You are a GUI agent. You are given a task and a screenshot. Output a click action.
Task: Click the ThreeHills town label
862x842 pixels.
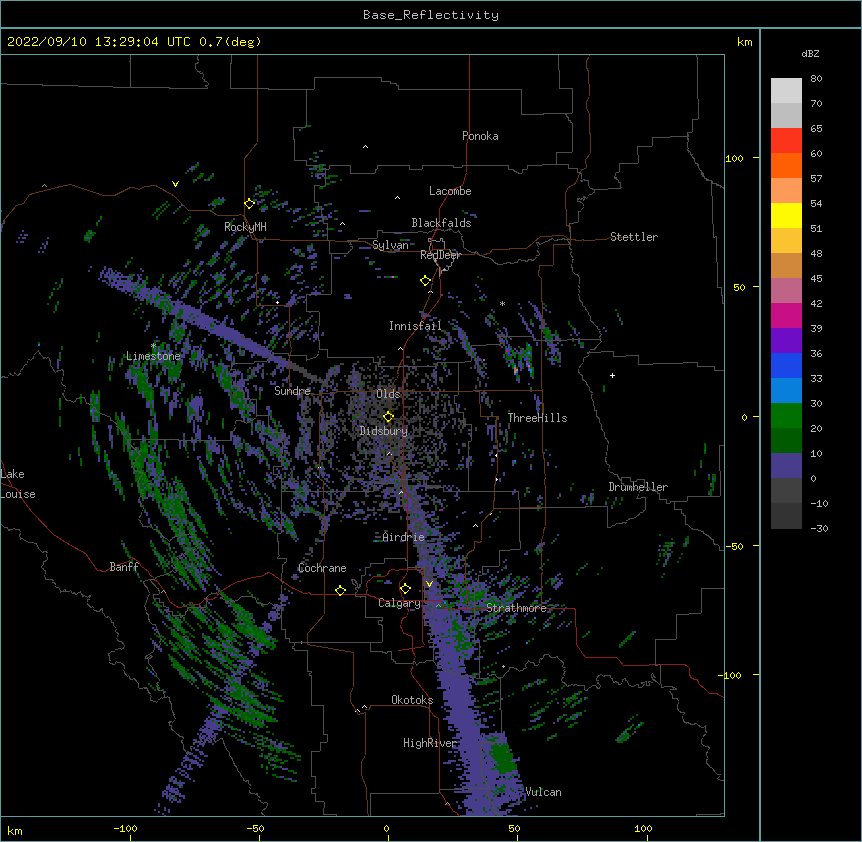[537, 418]
